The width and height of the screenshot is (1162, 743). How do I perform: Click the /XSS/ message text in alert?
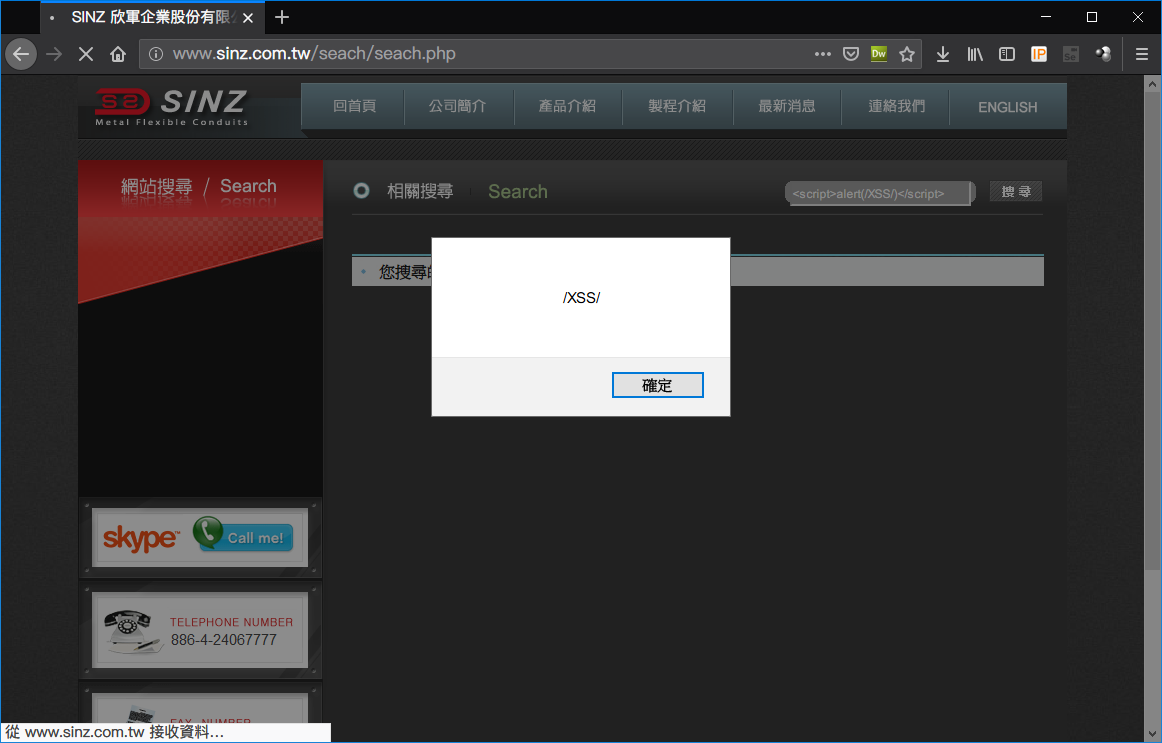[581, 298]
